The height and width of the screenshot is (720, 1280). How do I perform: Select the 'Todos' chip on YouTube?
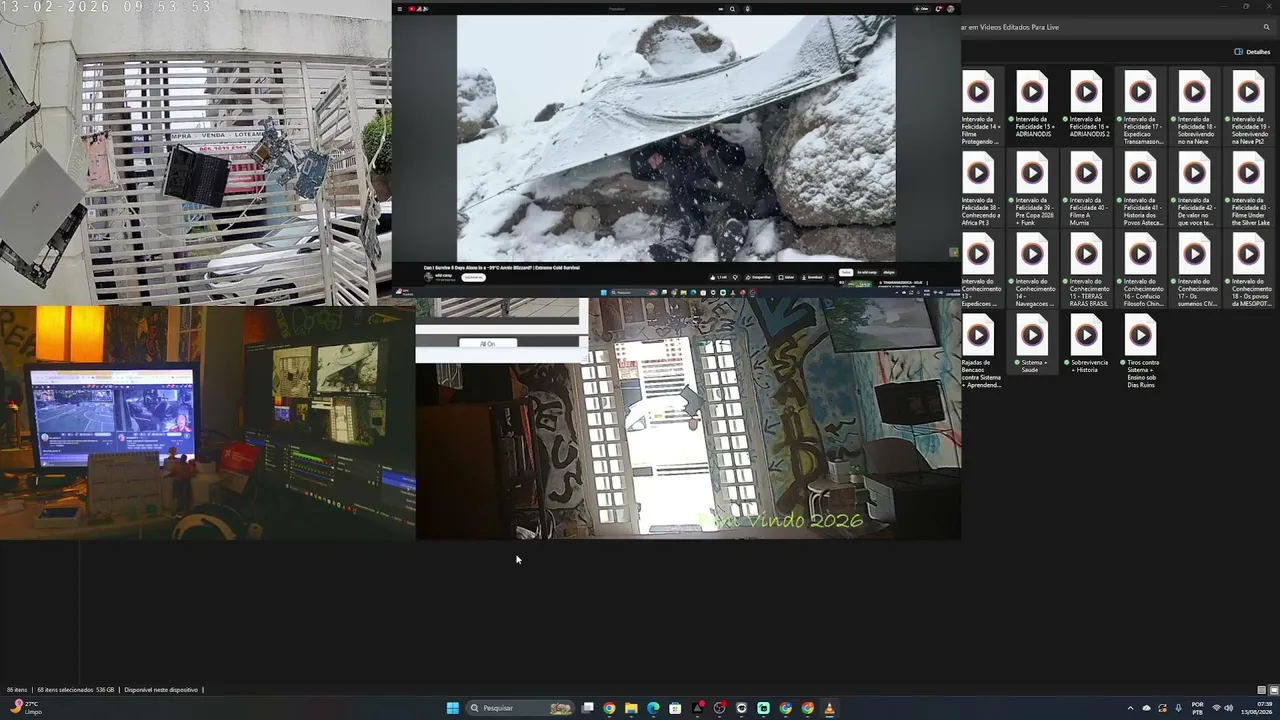pos(845,272)
